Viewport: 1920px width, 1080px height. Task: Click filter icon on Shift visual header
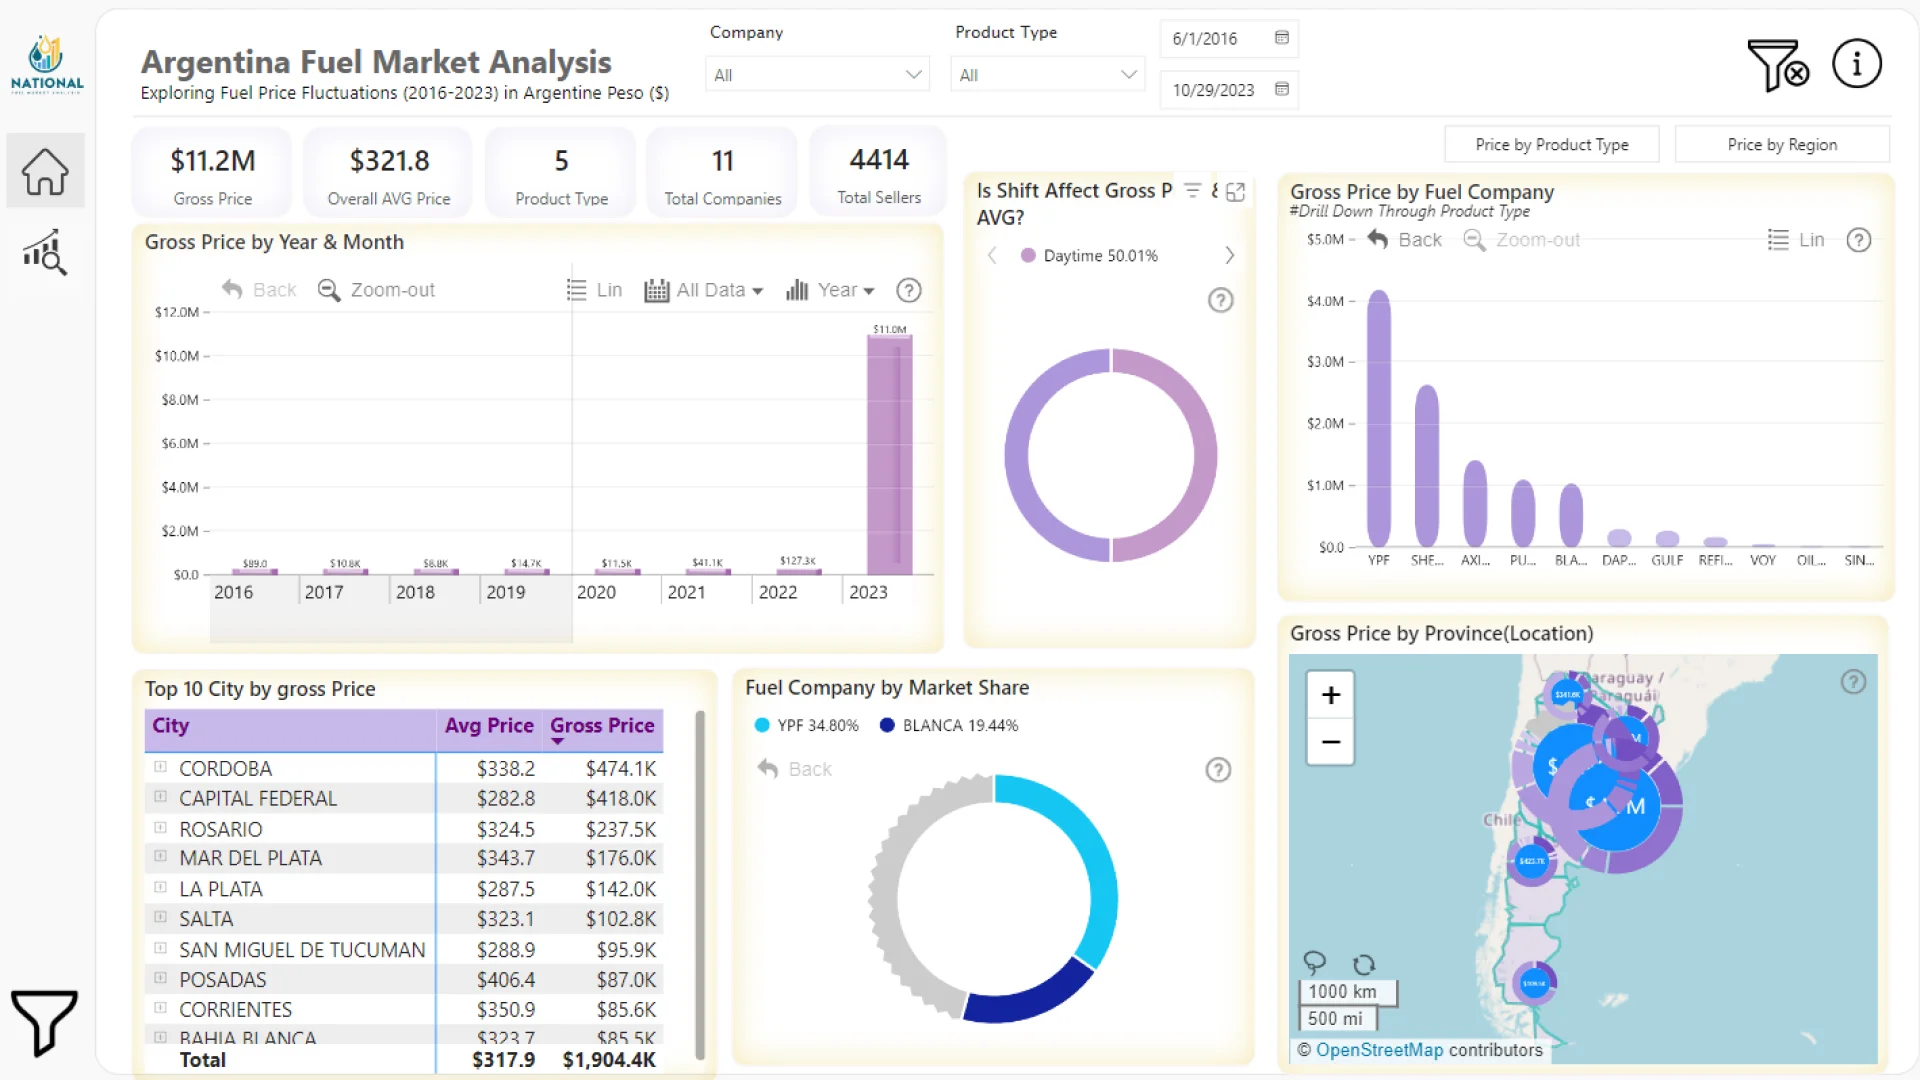[x=1192, y=190]
